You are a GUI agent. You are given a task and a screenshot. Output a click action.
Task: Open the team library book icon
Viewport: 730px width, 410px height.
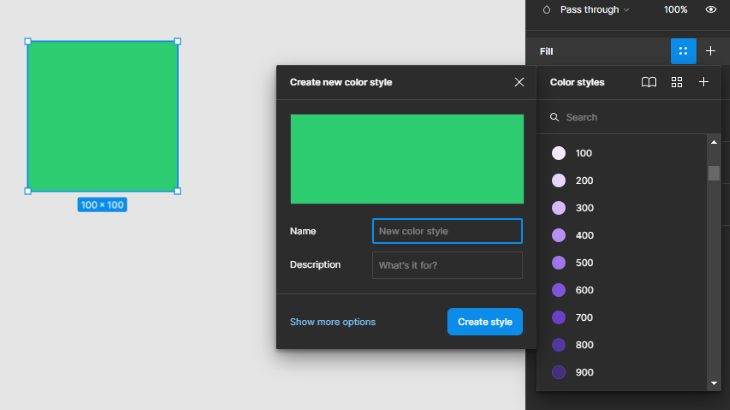tap(649, 82)
